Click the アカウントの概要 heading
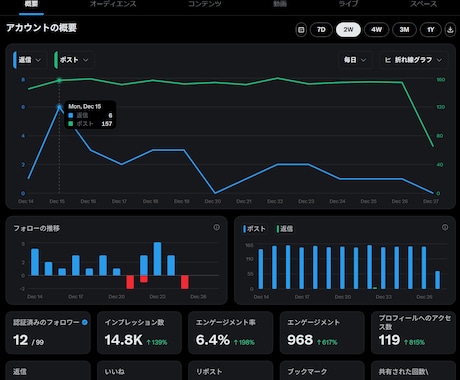Image resolution: width=460 pixels, height=380 pixels. [42, 28]
